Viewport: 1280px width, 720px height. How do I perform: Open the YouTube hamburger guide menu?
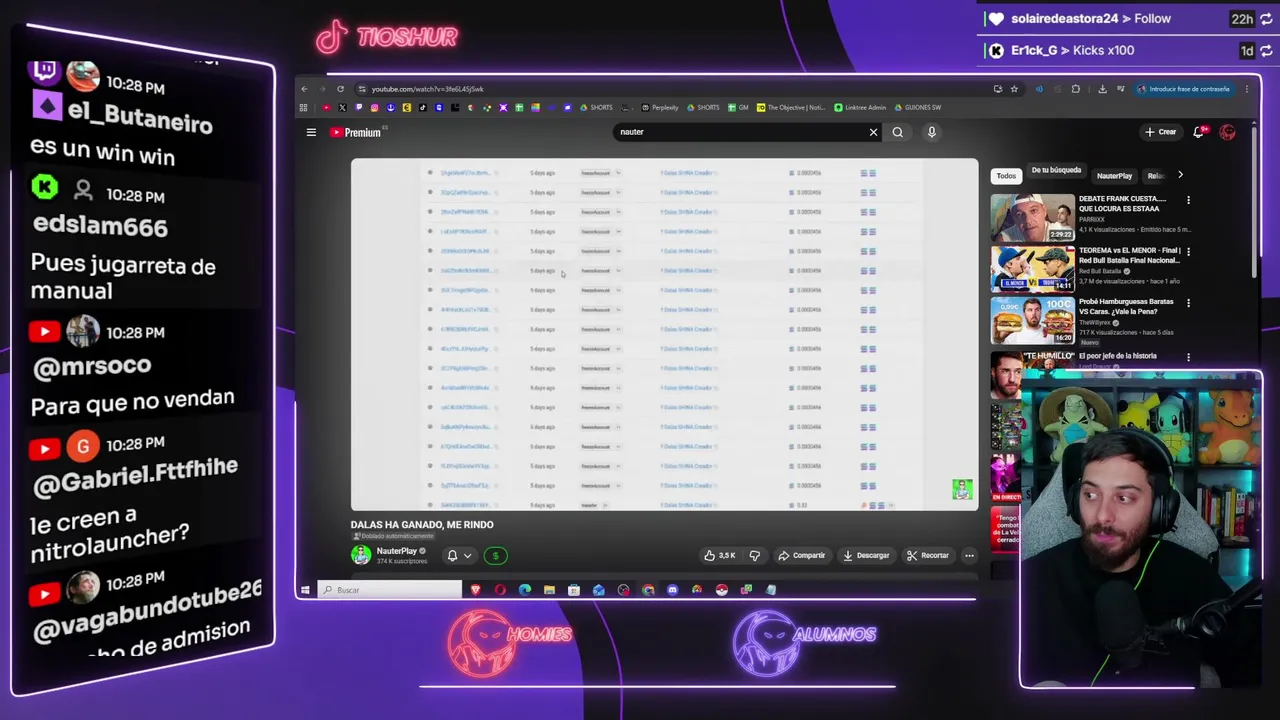coord(311,132)
